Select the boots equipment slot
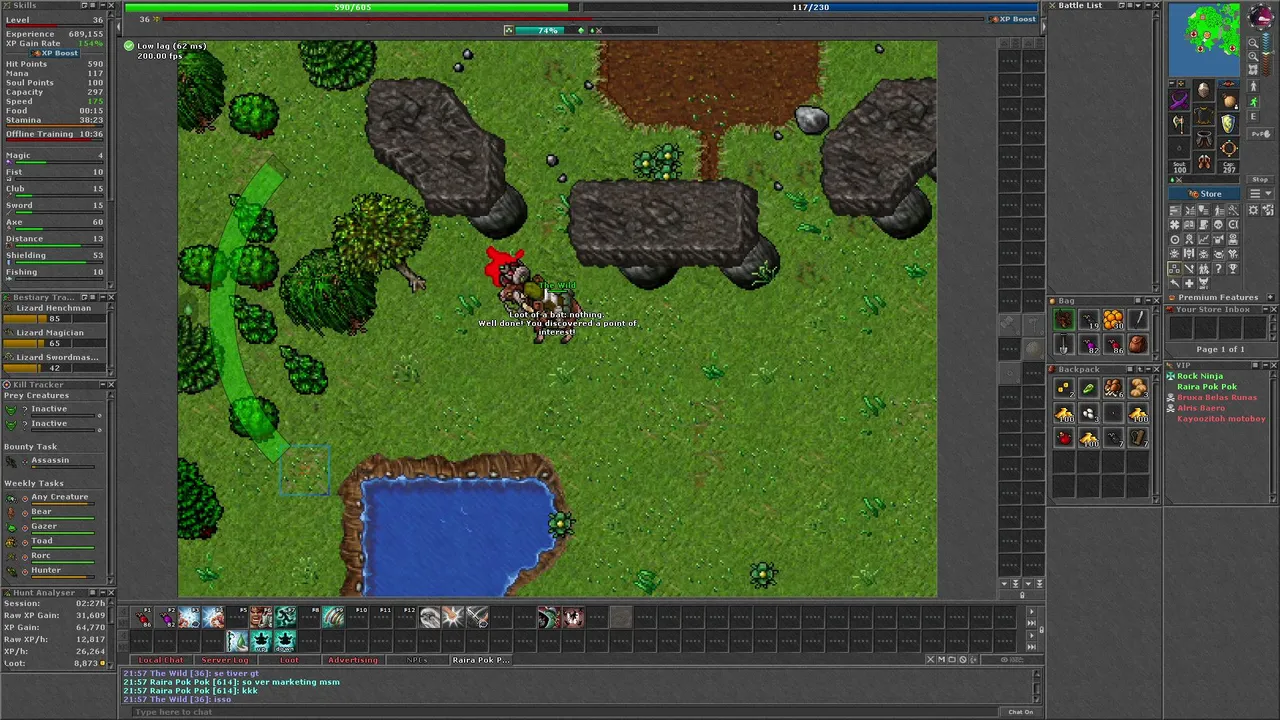The image size is (1280, 720). pos(1204,161)
